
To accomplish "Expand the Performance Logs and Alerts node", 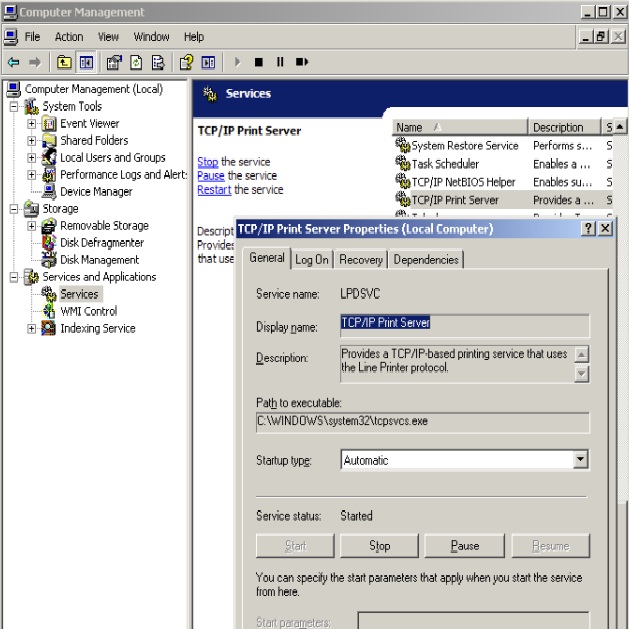I will coord(31,174).
